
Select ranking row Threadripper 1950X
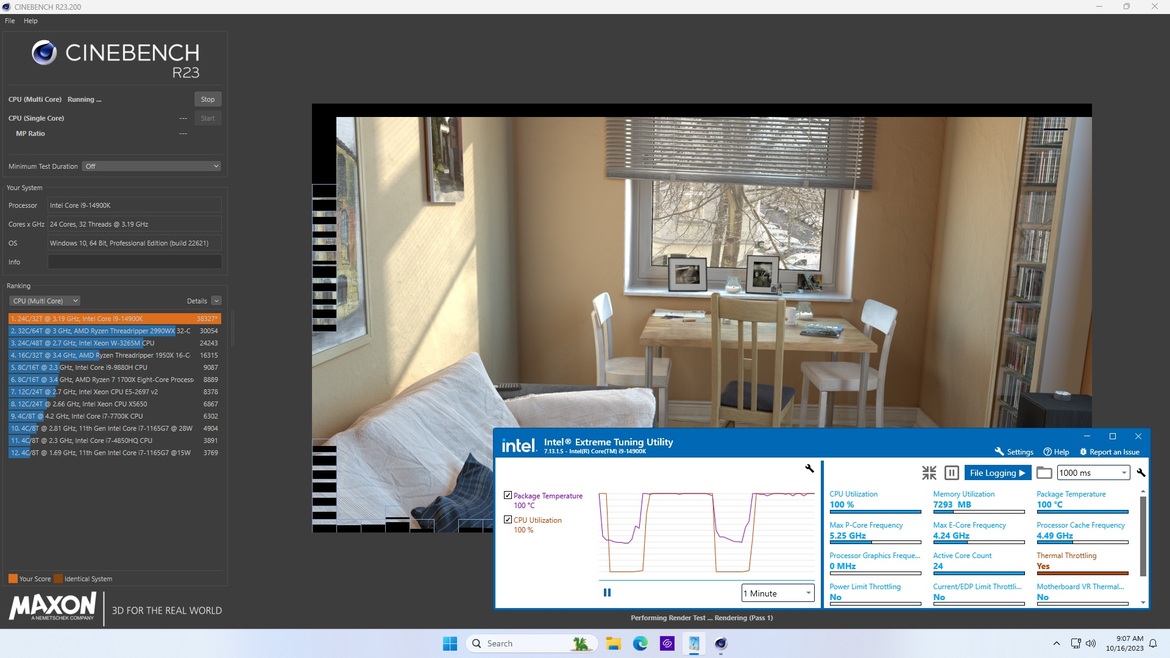point(114,355)
